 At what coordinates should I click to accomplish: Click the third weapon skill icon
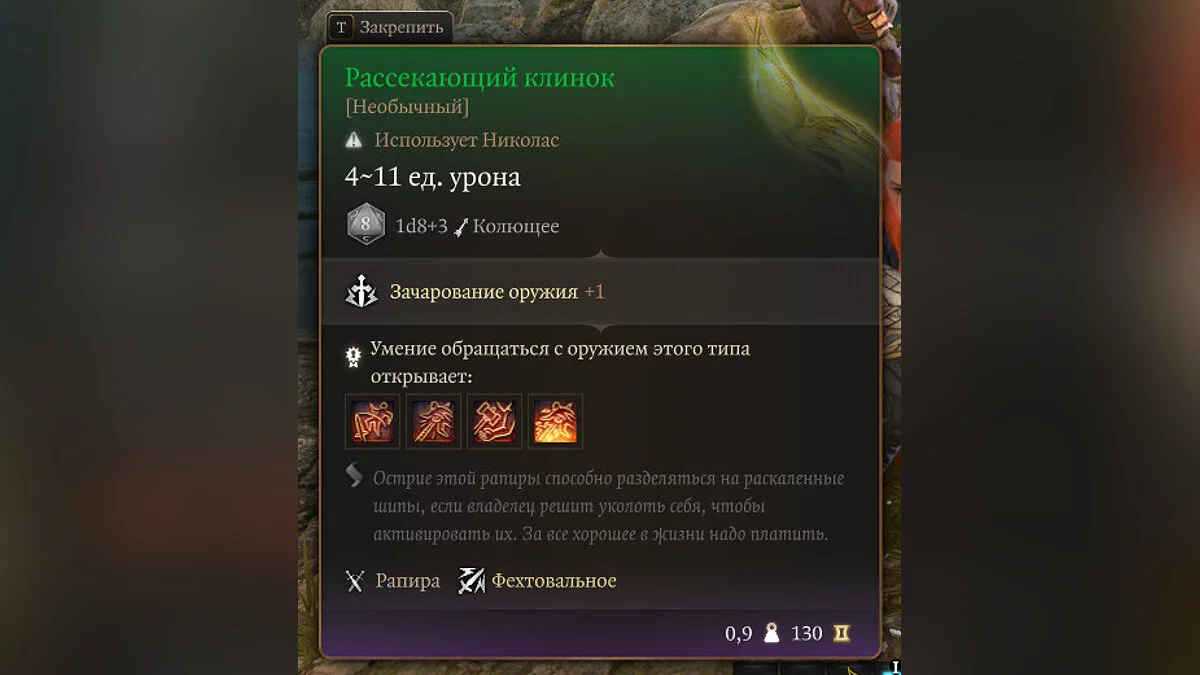494,421
